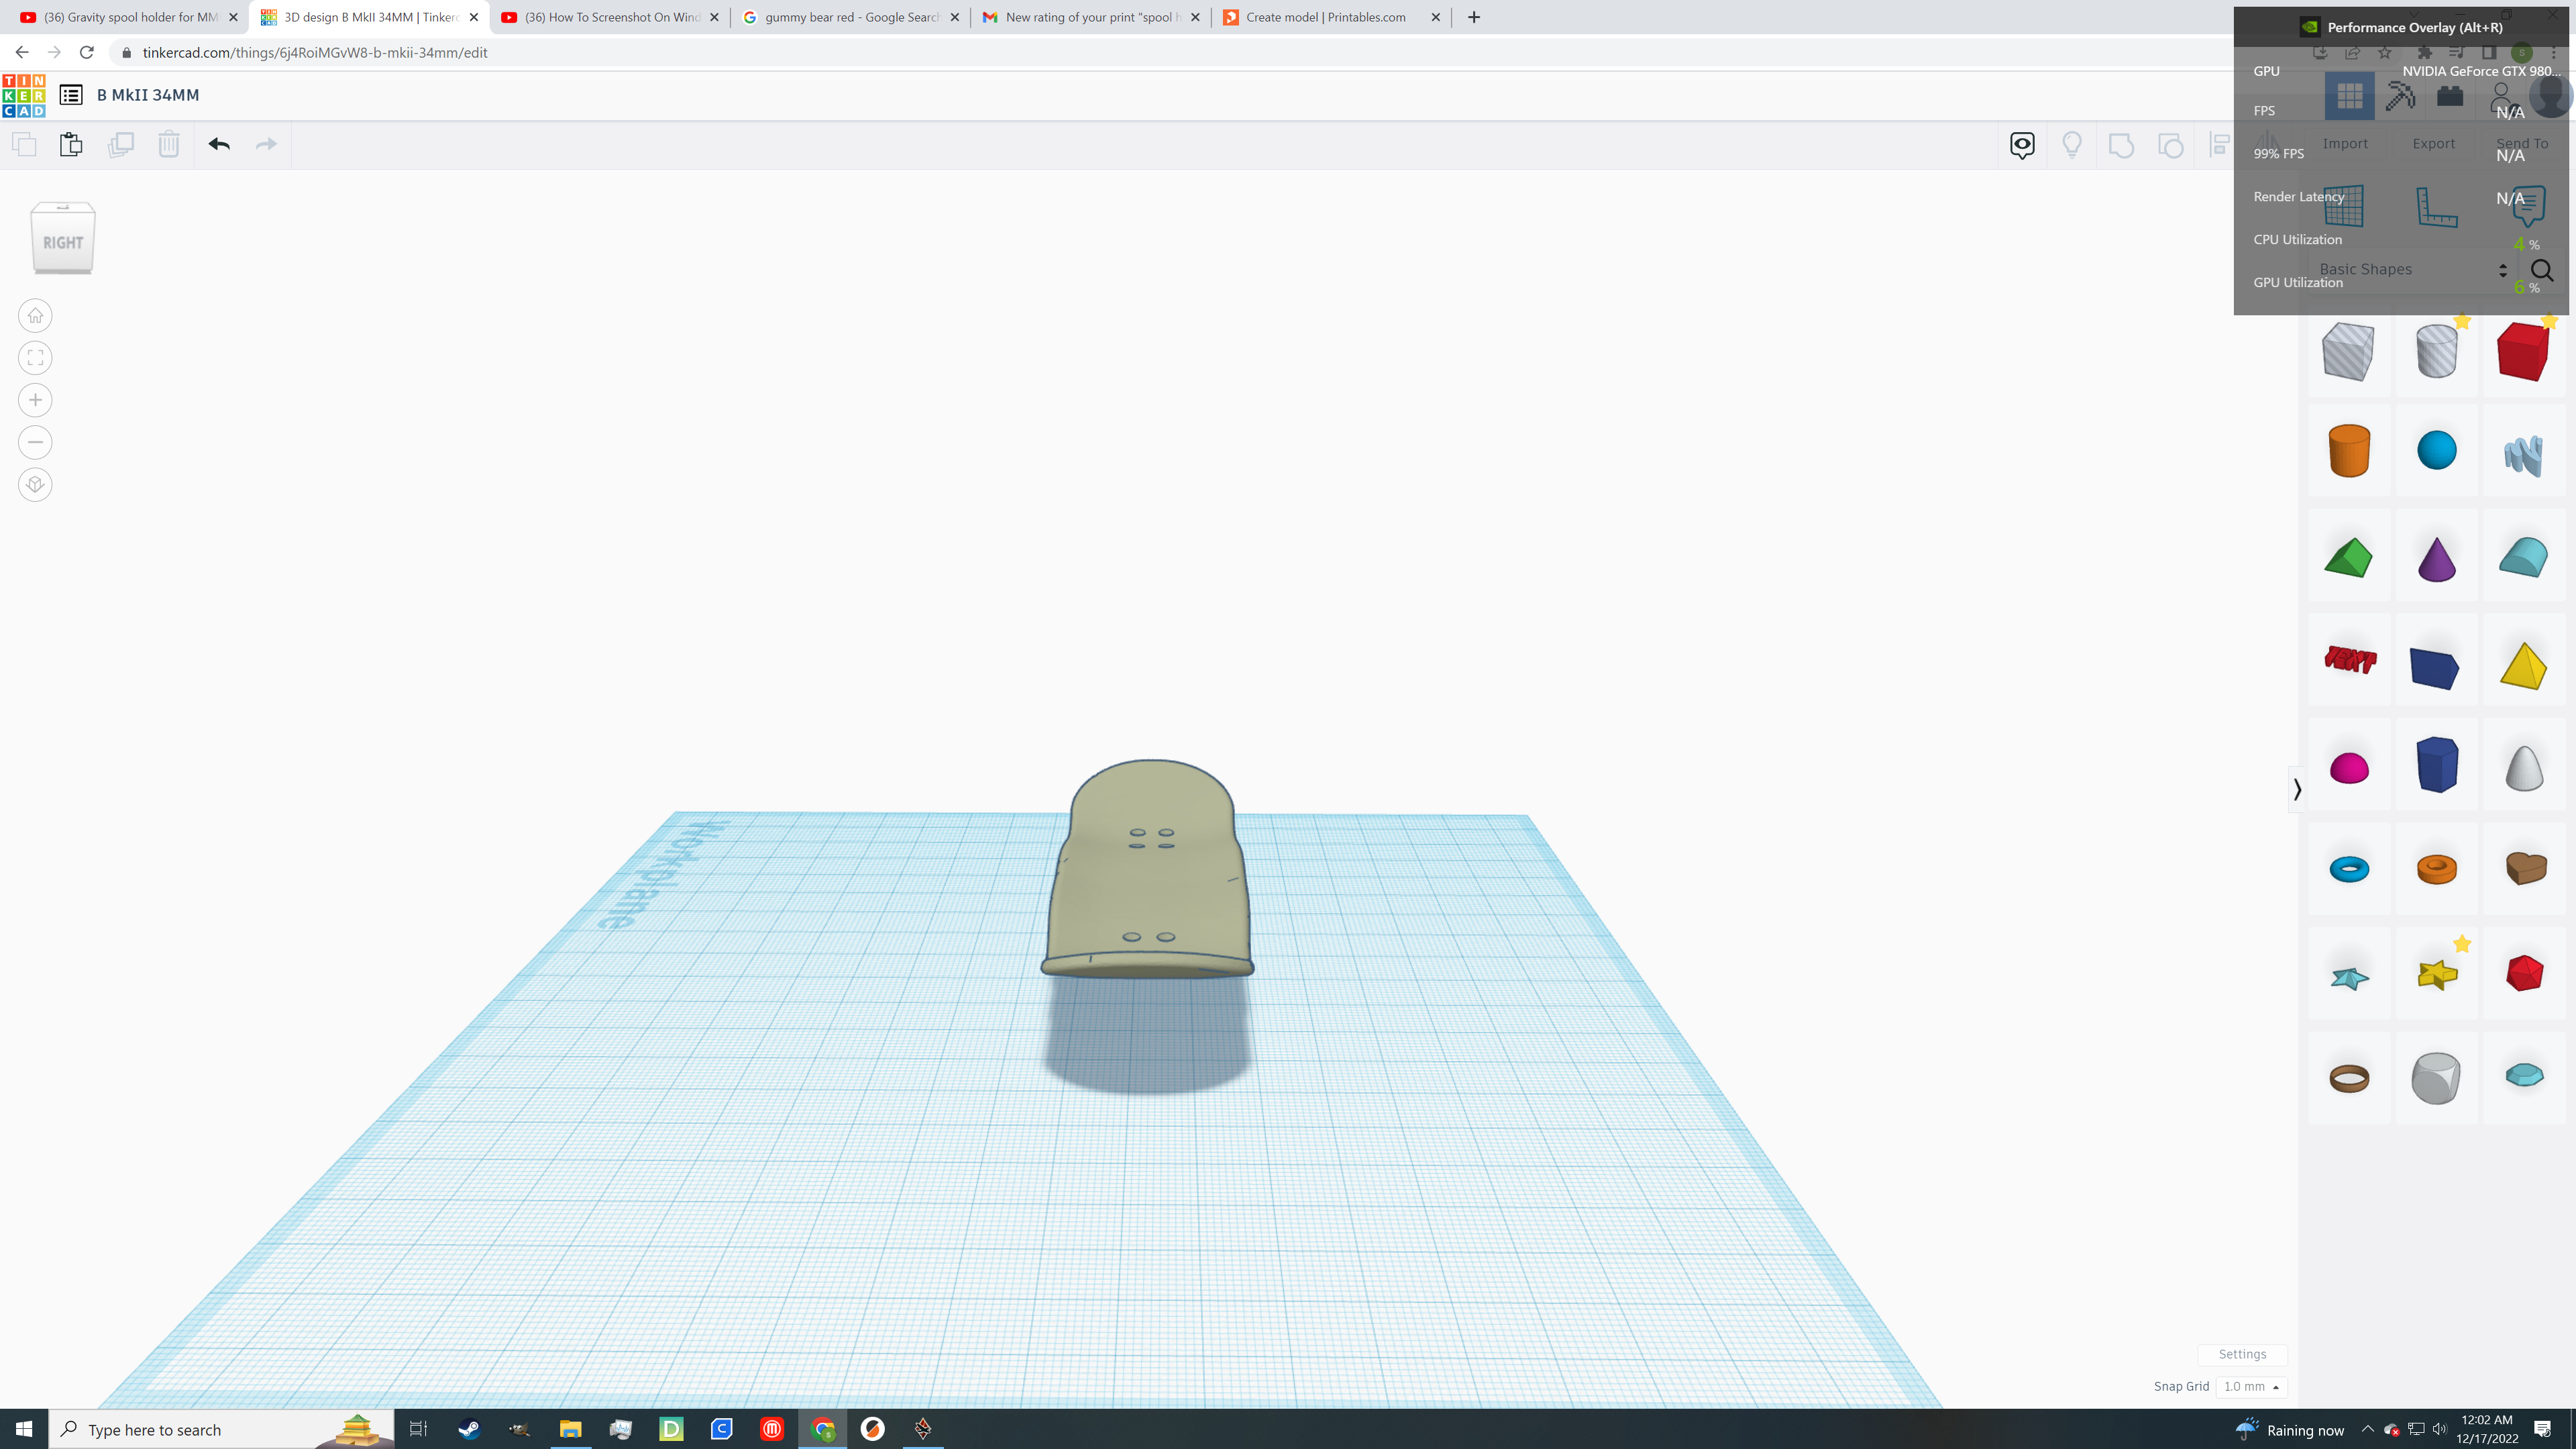Viewport: 2576px width, 1449px height.
Task: Click the RIGHT face of the view cube
Action: [63, 242]
